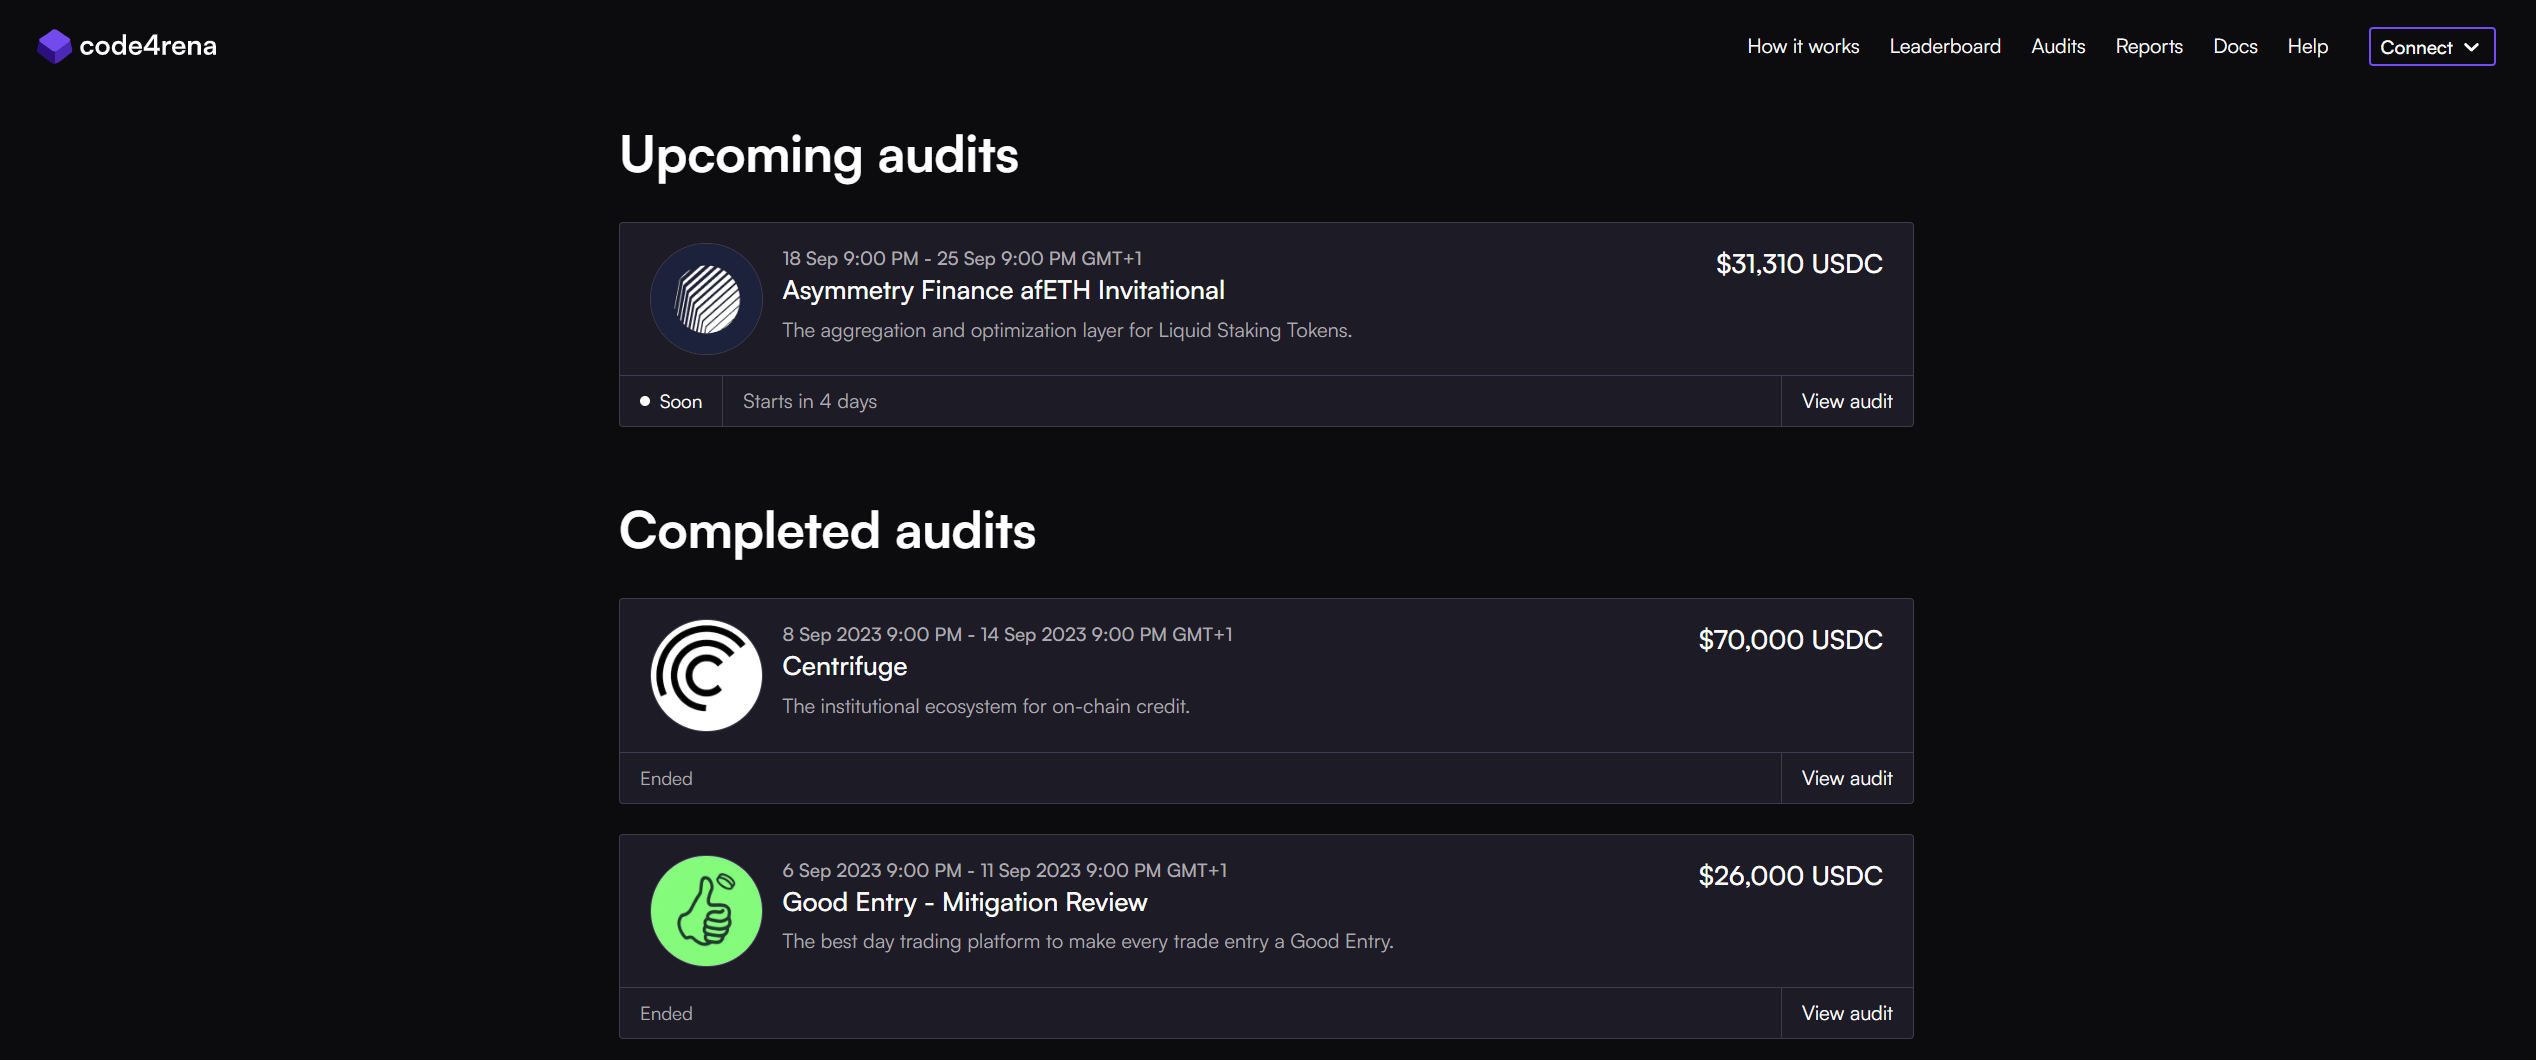Click the Good Entry thumbs-up logo
The image size is (2536, 1060).
coord(706,911)
